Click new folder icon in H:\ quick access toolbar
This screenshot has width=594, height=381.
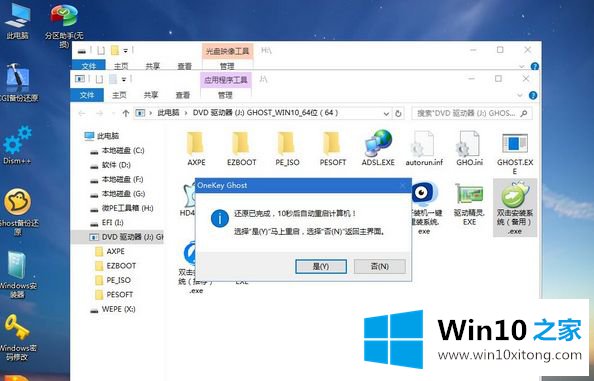pyautogui.click(x=115, y=50)
